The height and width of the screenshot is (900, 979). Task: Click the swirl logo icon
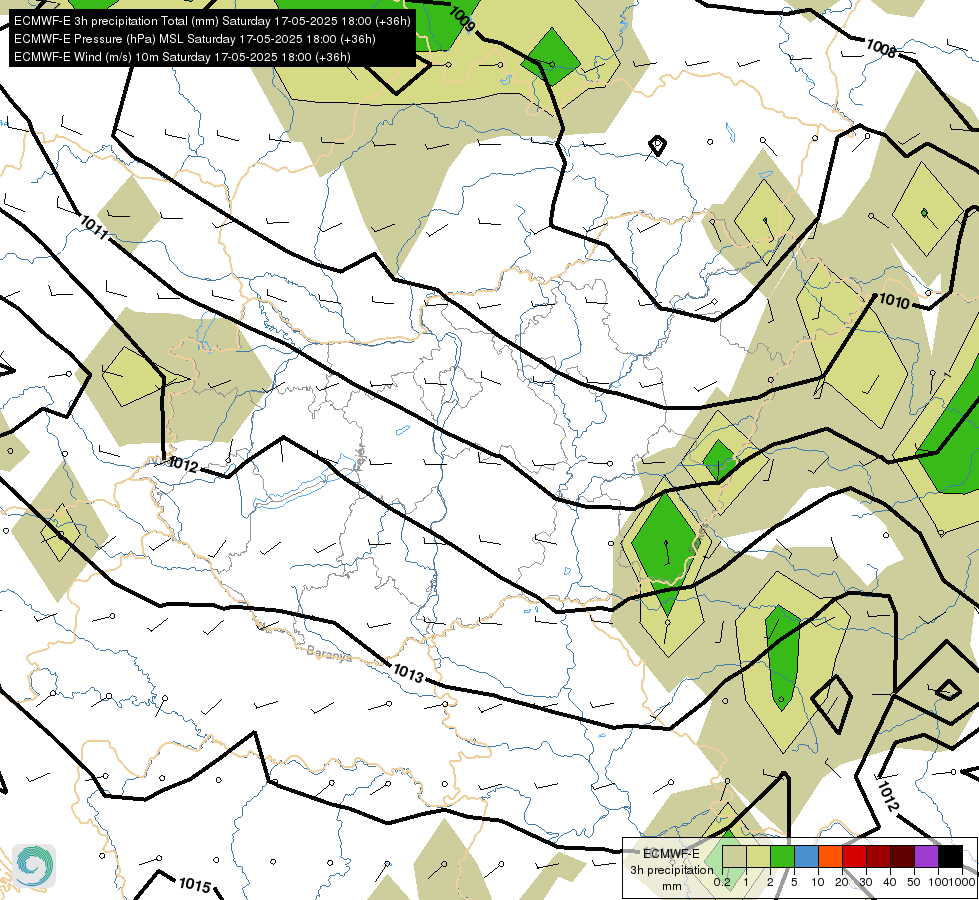34,866
